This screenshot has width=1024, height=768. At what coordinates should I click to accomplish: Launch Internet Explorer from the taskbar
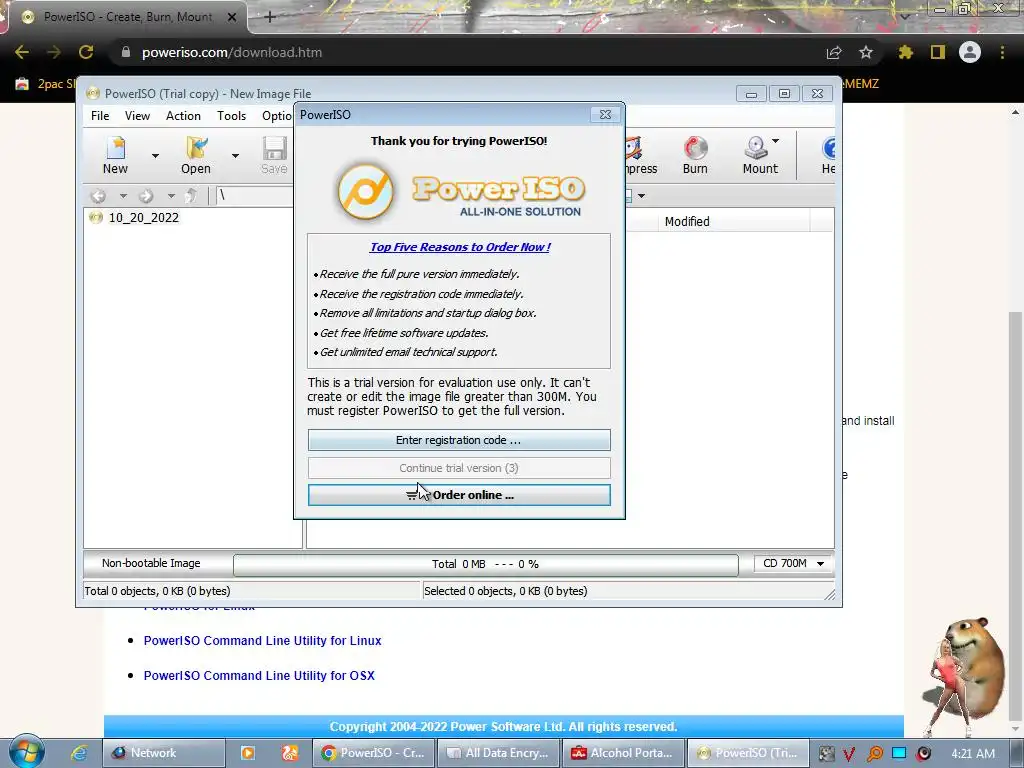(79, 752)
